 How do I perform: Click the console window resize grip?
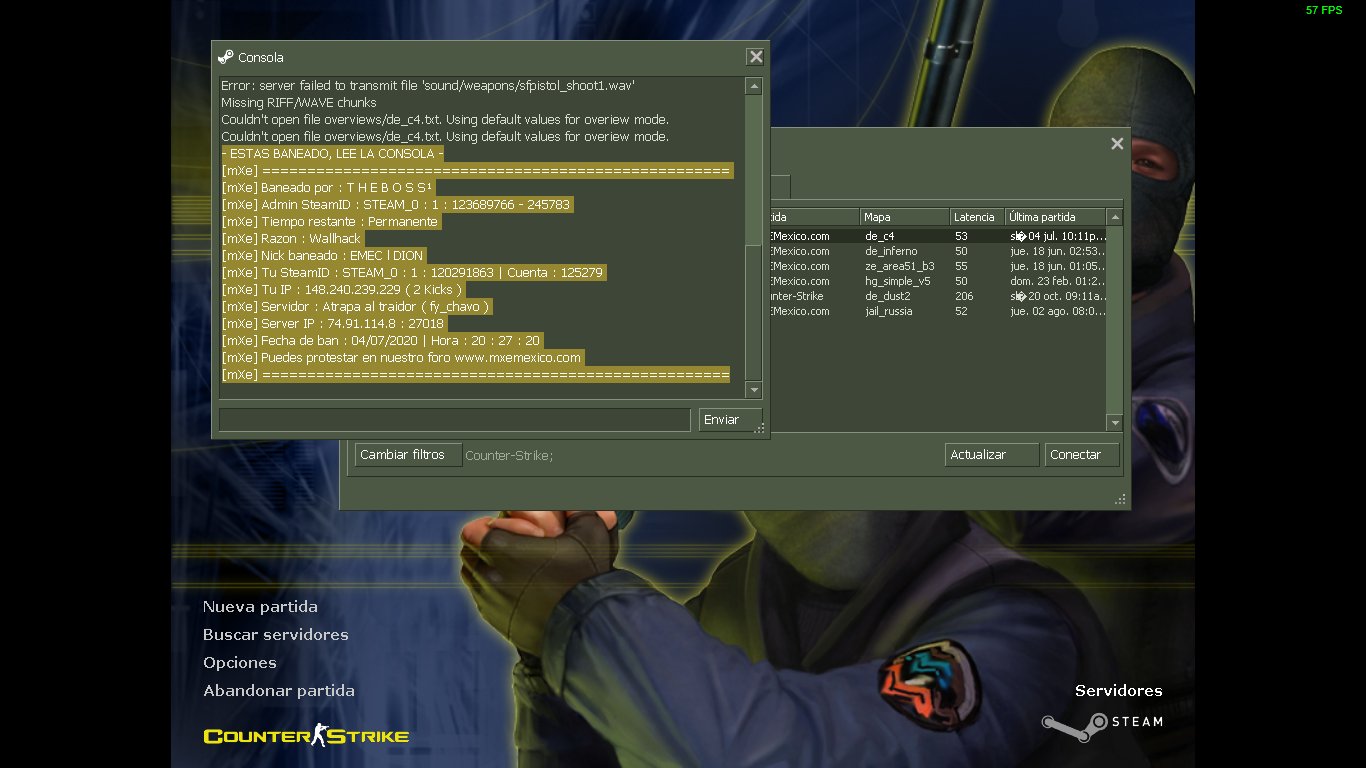coord(760,429)
